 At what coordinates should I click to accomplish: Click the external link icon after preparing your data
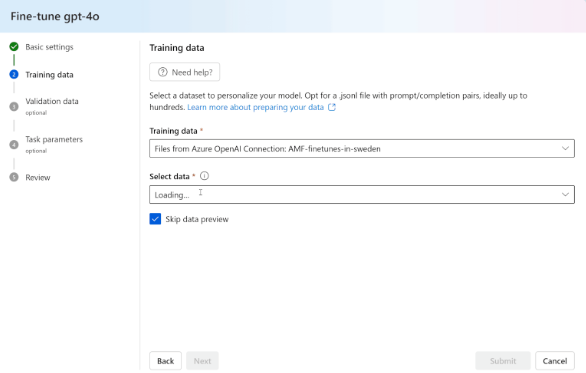tap(332, 107)
